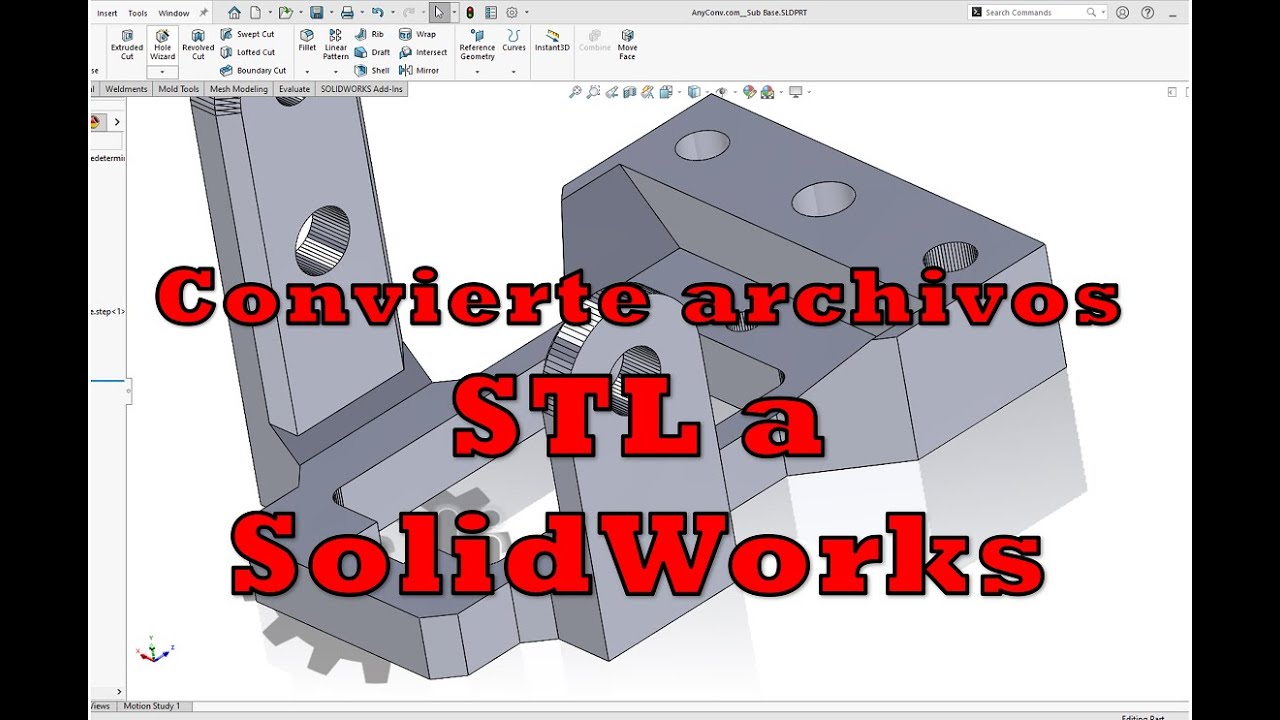Pin the menu bar with pushpin
This screenshot has width=1280, height=720.
[204, 12]
